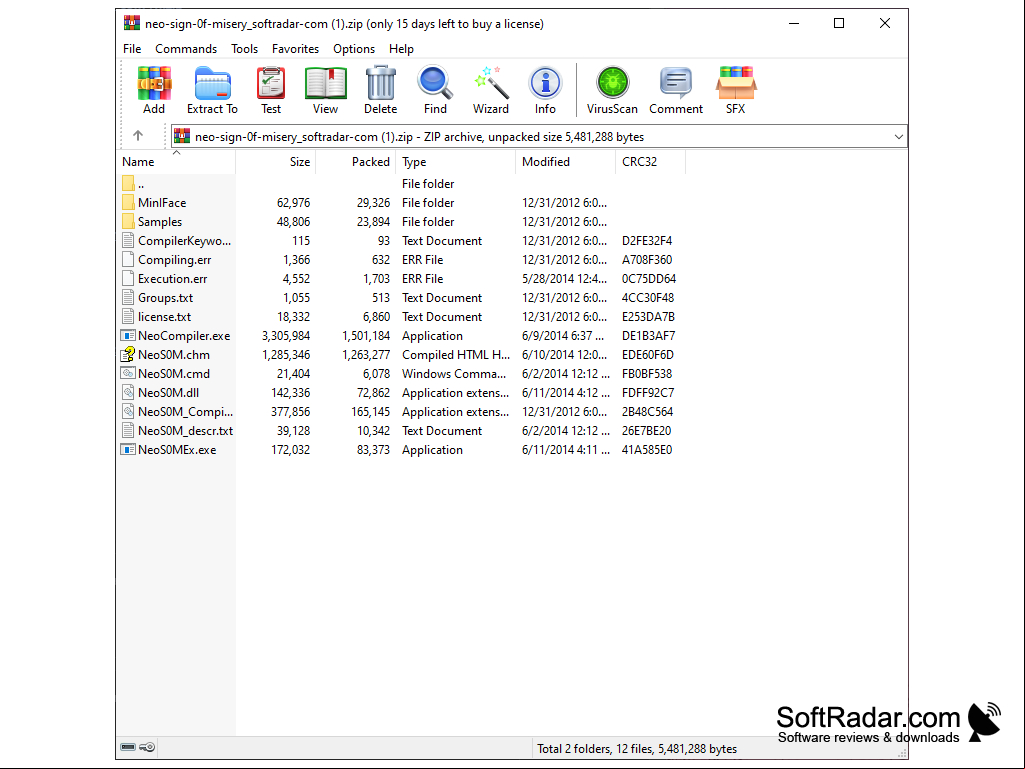The image size is (1025, 769).
Task: Click the NeoS0M.dll file icon
Action: coord(128,392)
